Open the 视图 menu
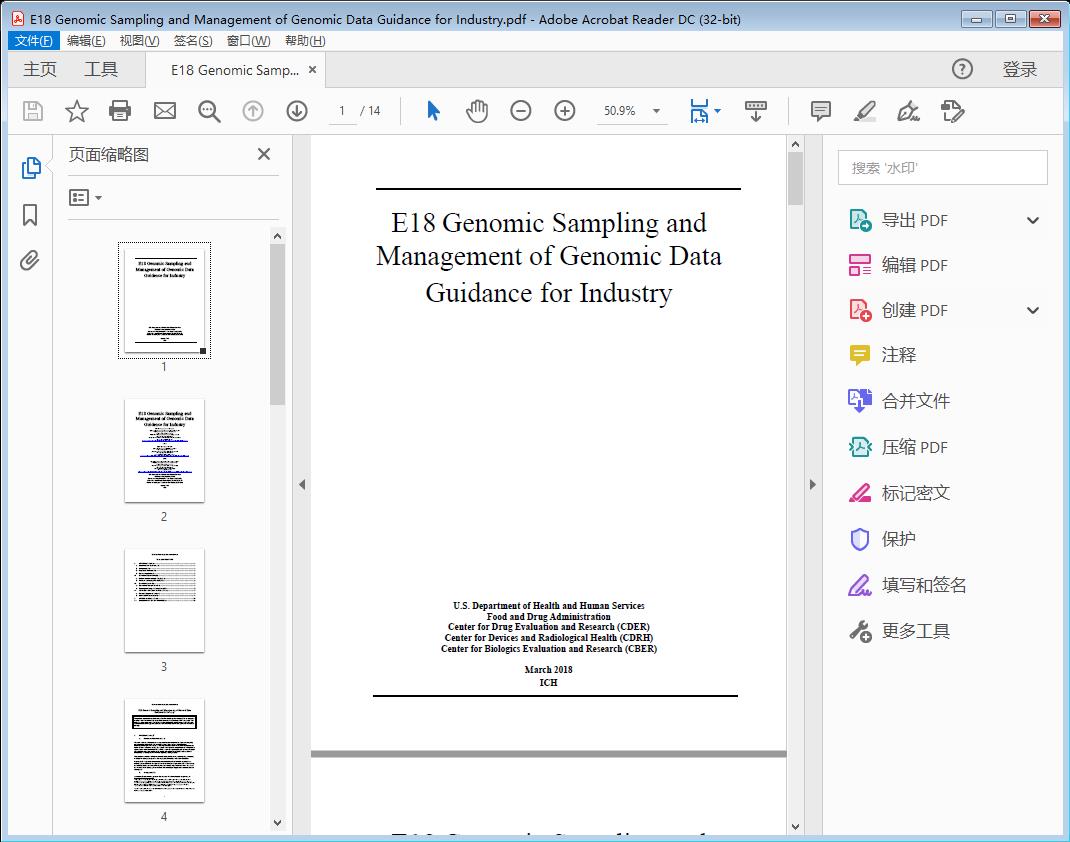This screenshot has width=1070, height=842. 140,40
